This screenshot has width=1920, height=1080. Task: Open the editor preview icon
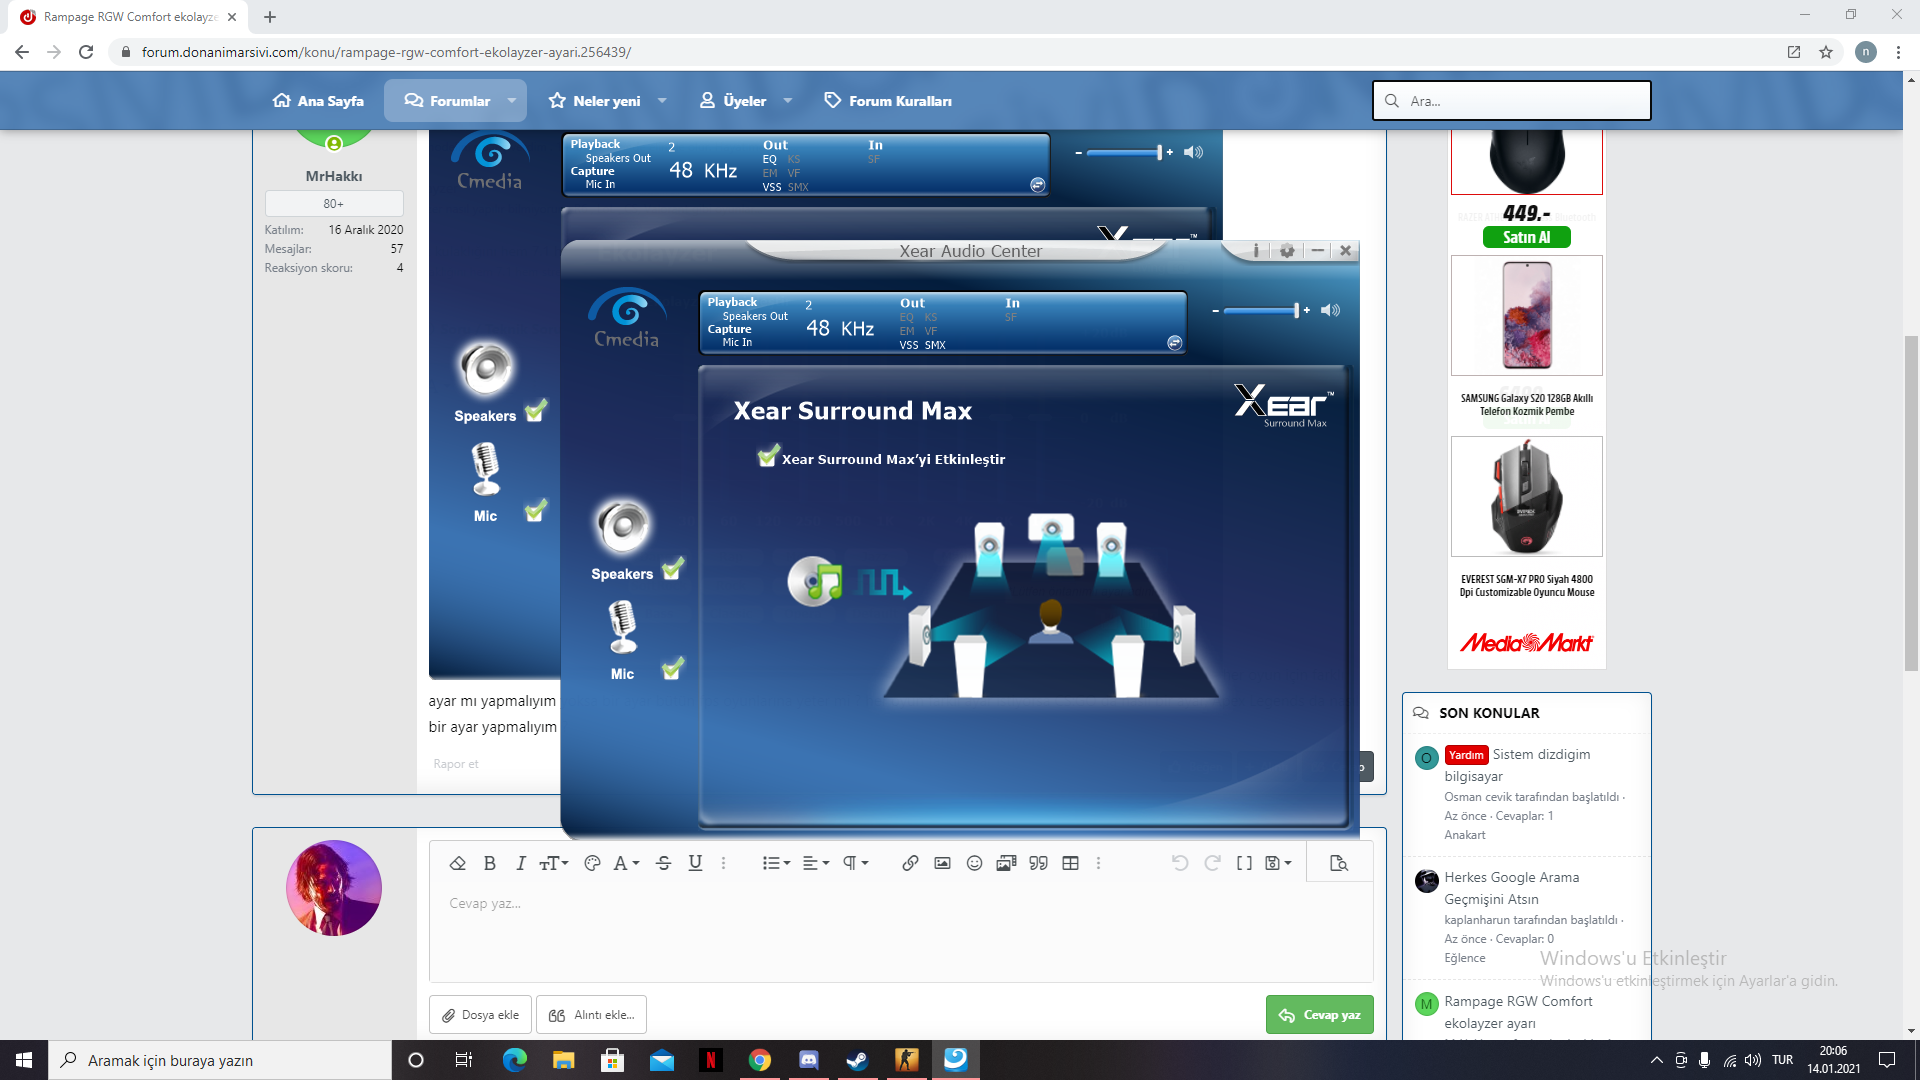(1339, 863)
